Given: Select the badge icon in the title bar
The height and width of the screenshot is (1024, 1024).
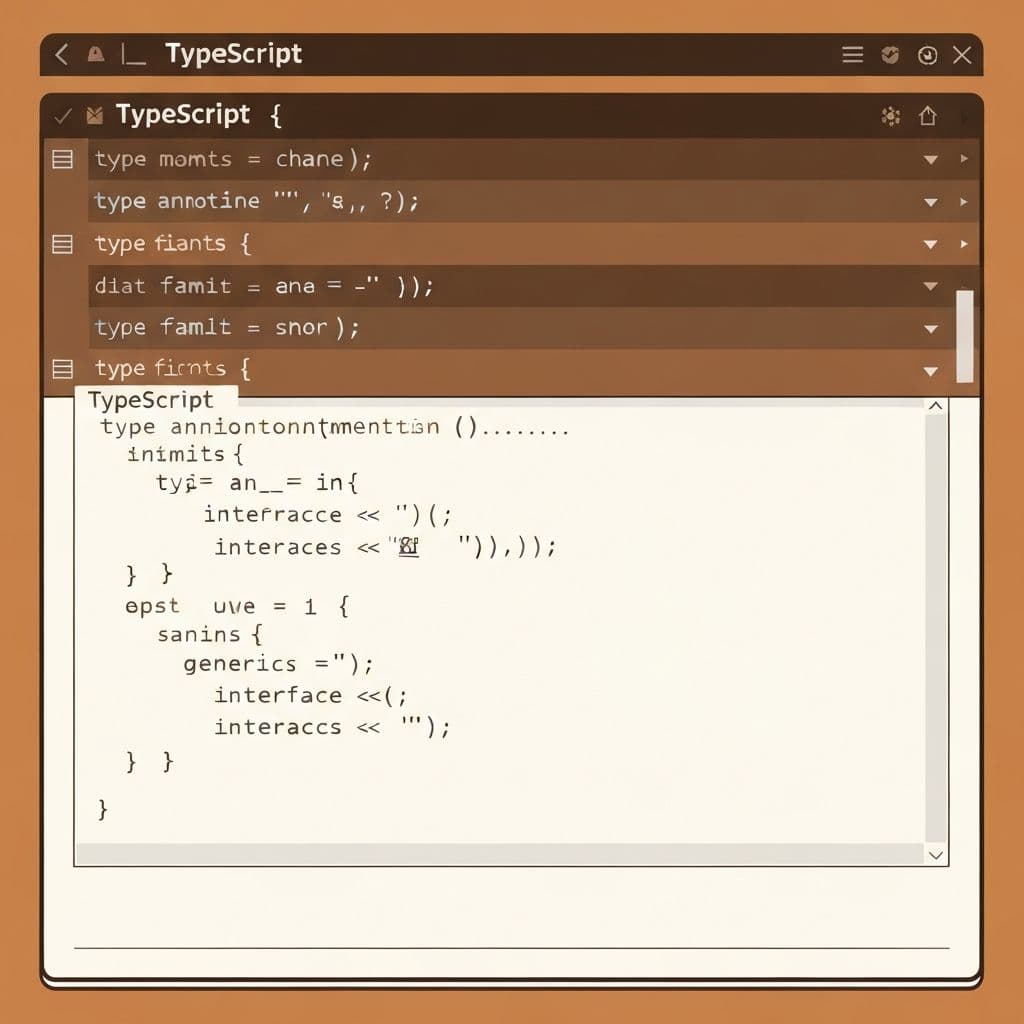Looking at the screenshot, I should click(890, 55).
